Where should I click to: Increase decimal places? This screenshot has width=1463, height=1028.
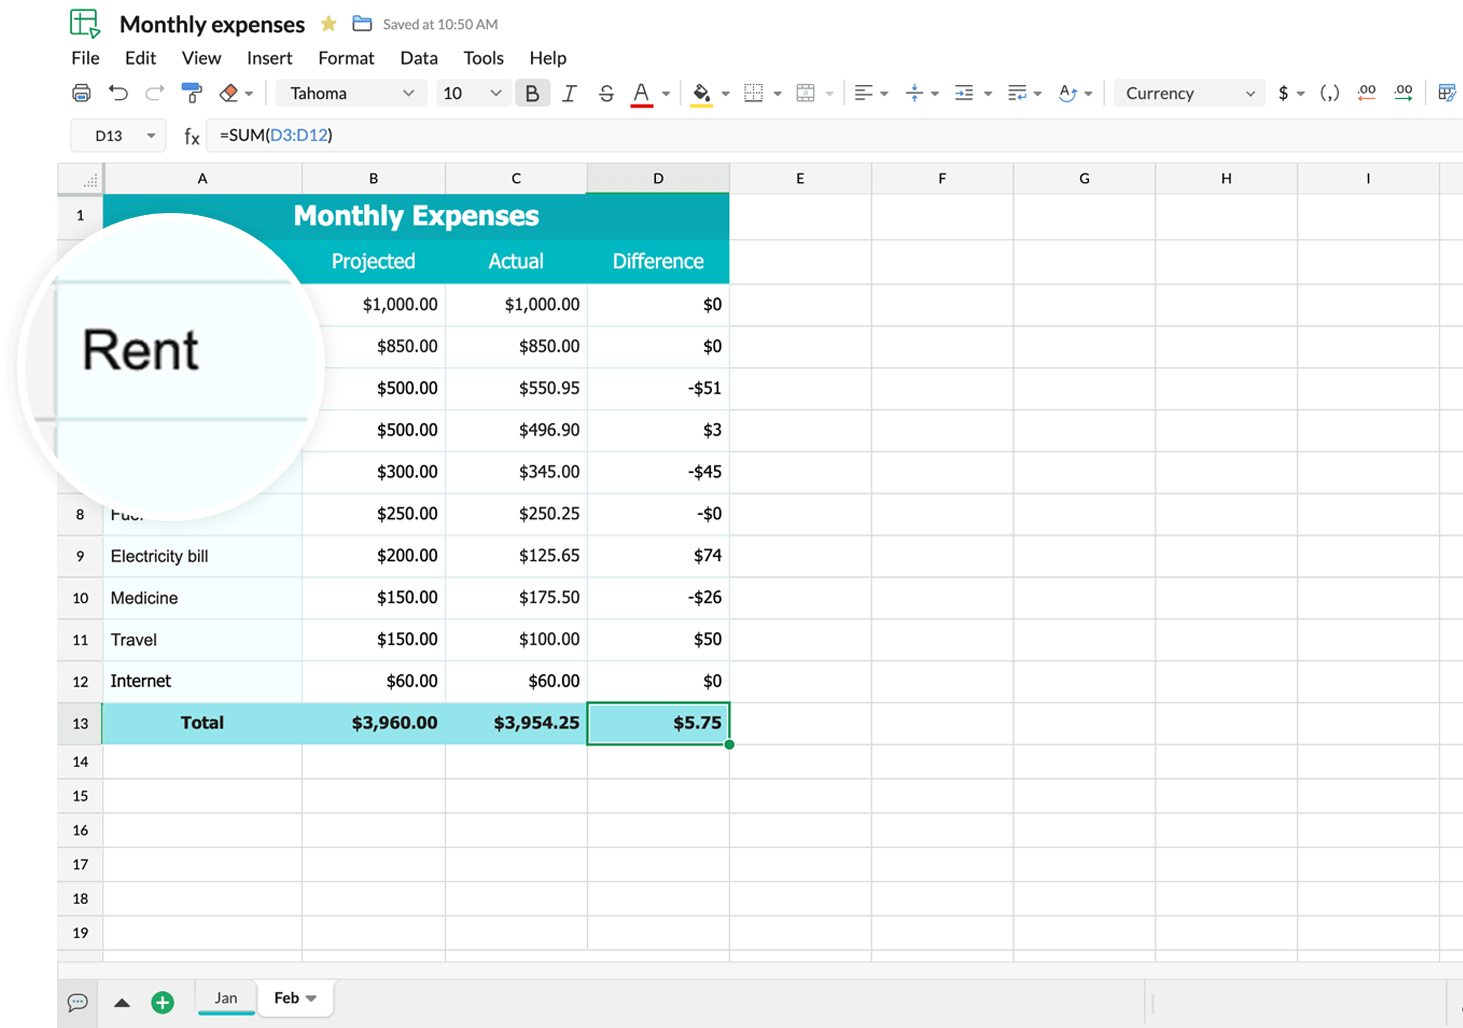[x=1403, y=92]
